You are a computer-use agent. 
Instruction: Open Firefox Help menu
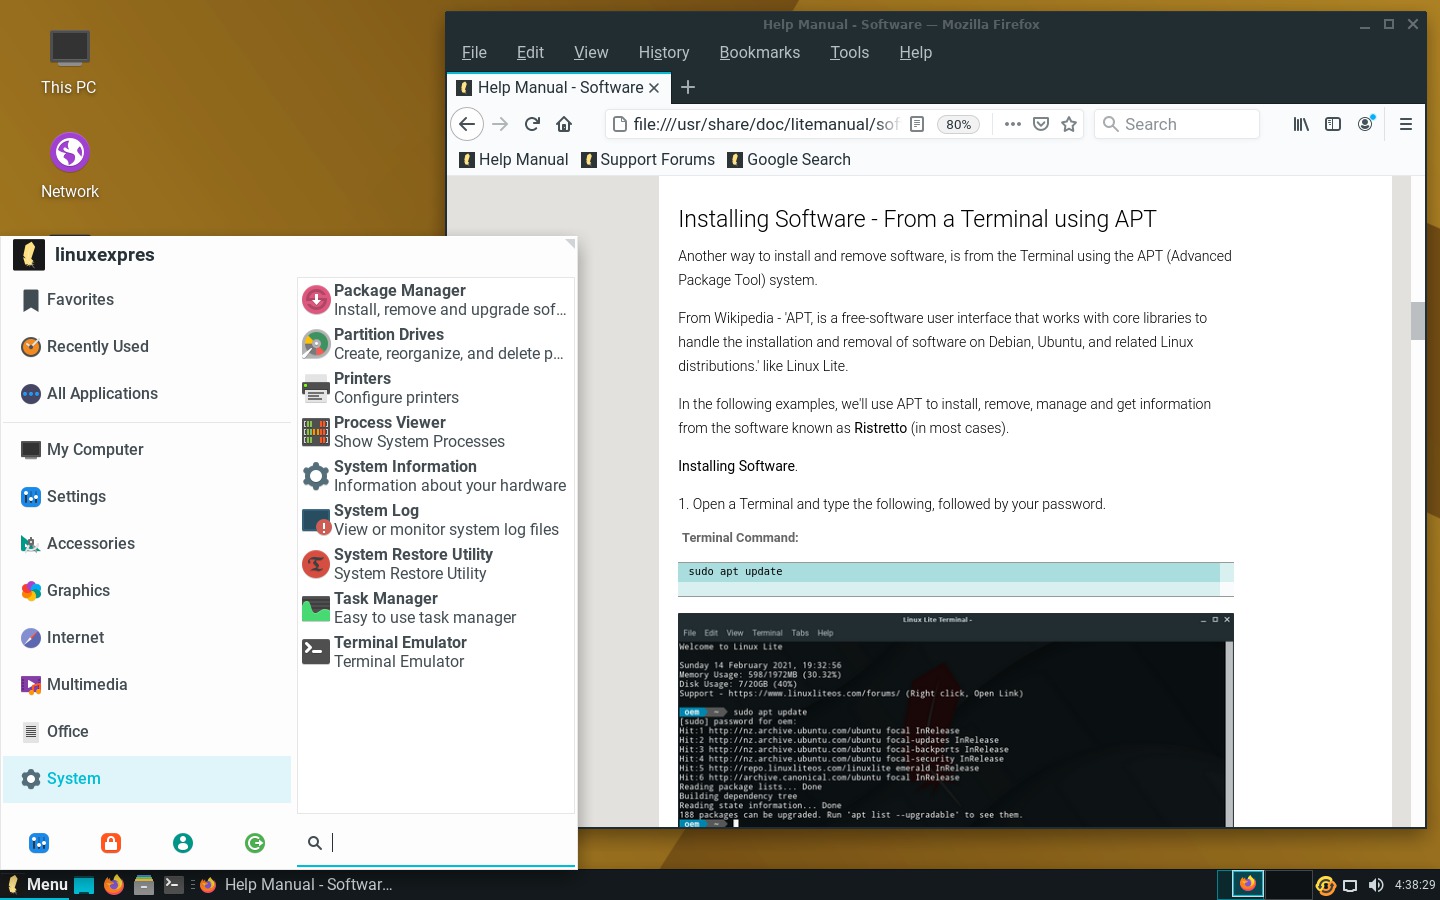coord(915,52)
